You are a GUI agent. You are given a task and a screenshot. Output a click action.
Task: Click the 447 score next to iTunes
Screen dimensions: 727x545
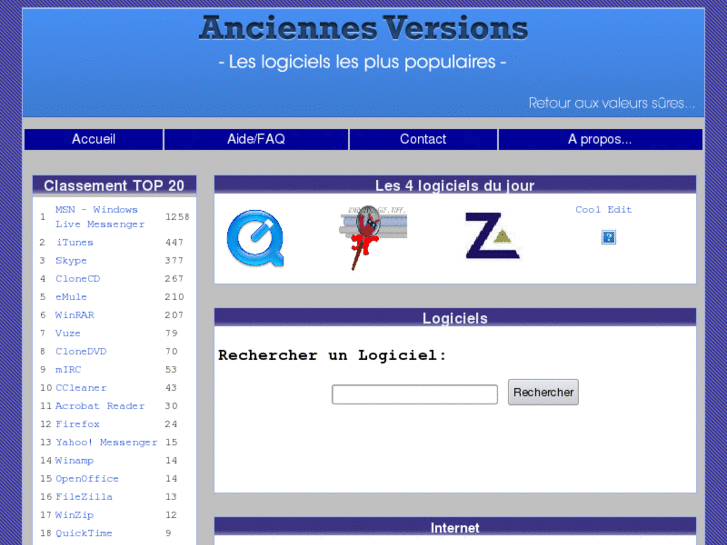174,243
